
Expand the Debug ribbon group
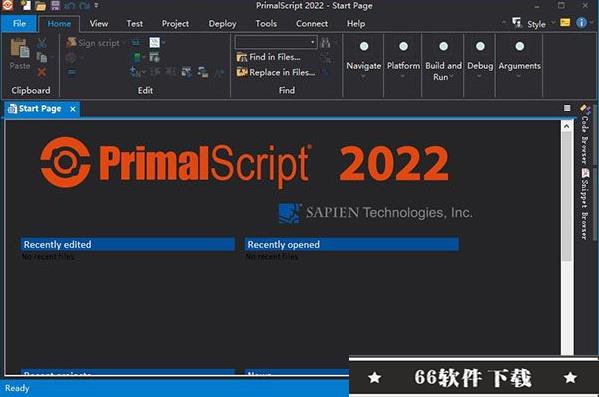(x=480, y=61)
